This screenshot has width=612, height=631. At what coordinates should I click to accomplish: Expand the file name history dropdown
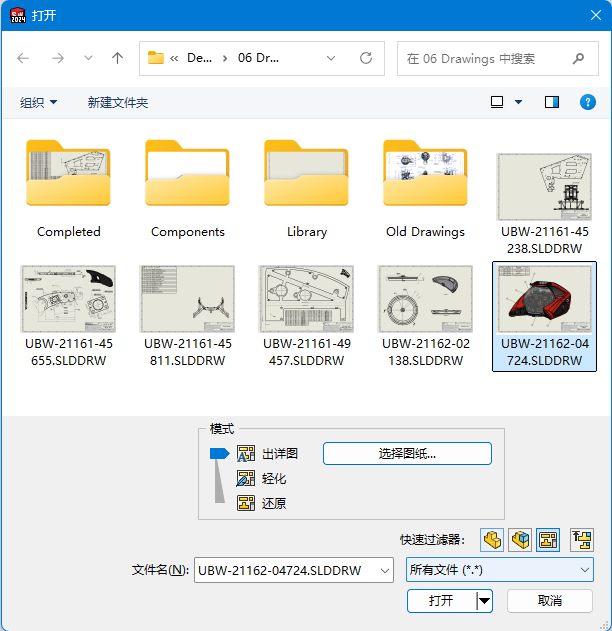pyautogui.click(x=384, y=570)
